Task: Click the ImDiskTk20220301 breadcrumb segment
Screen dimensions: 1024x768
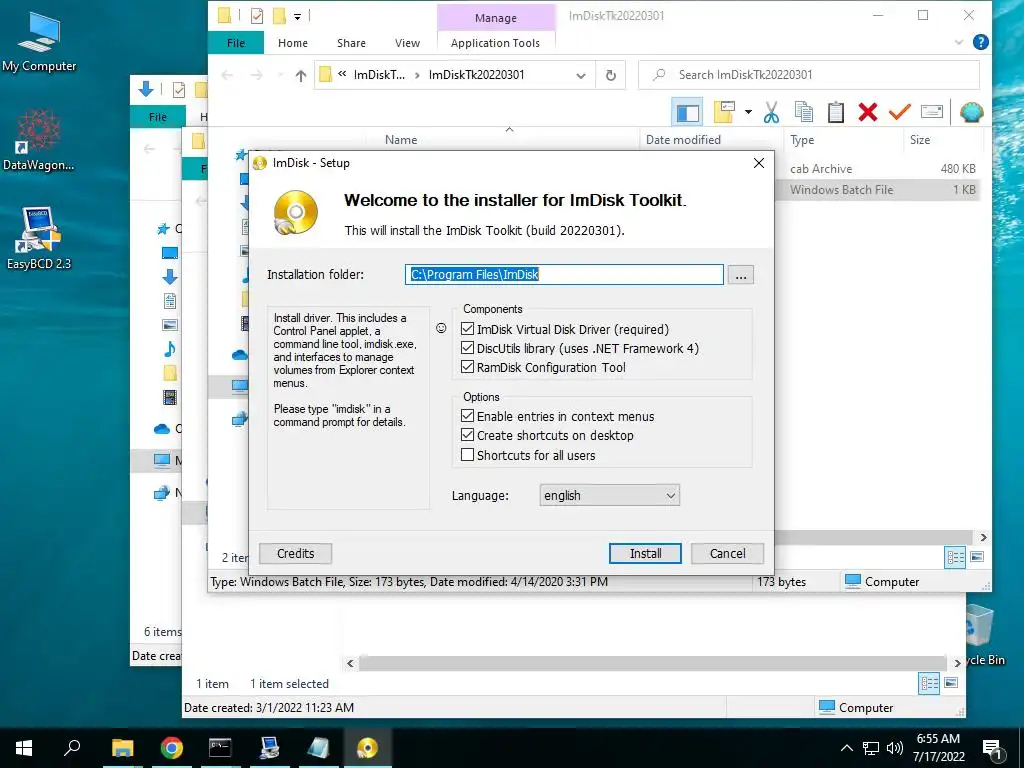Action: (x=476, y=75)
